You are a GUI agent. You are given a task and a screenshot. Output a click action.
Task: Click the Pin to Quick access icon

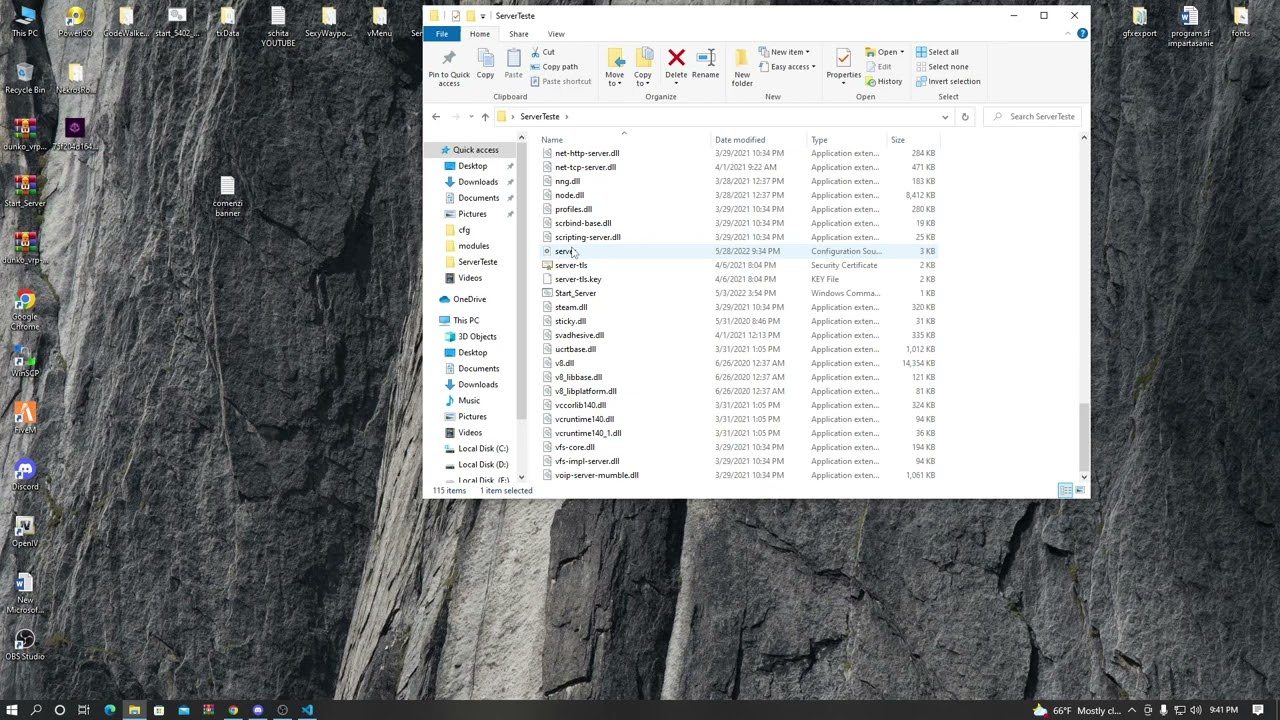449,67
